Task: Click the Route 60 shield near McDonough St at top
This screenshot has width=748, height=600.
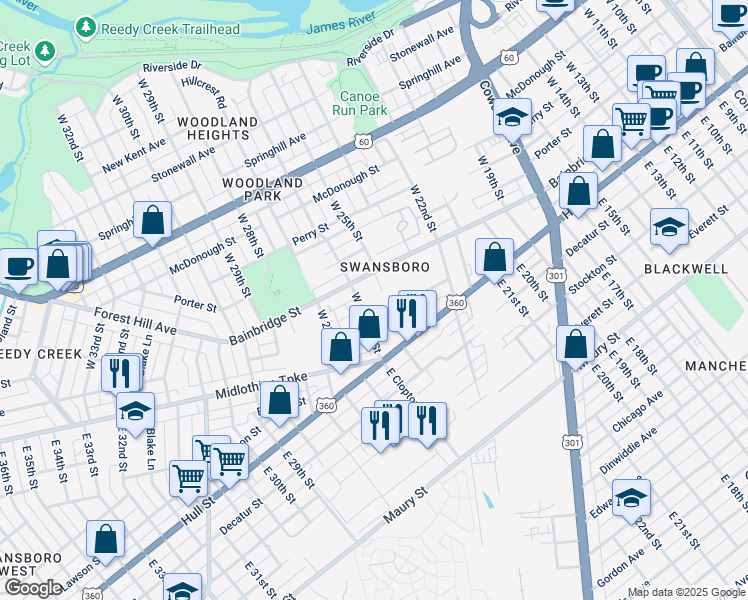Action: (509, 58)
